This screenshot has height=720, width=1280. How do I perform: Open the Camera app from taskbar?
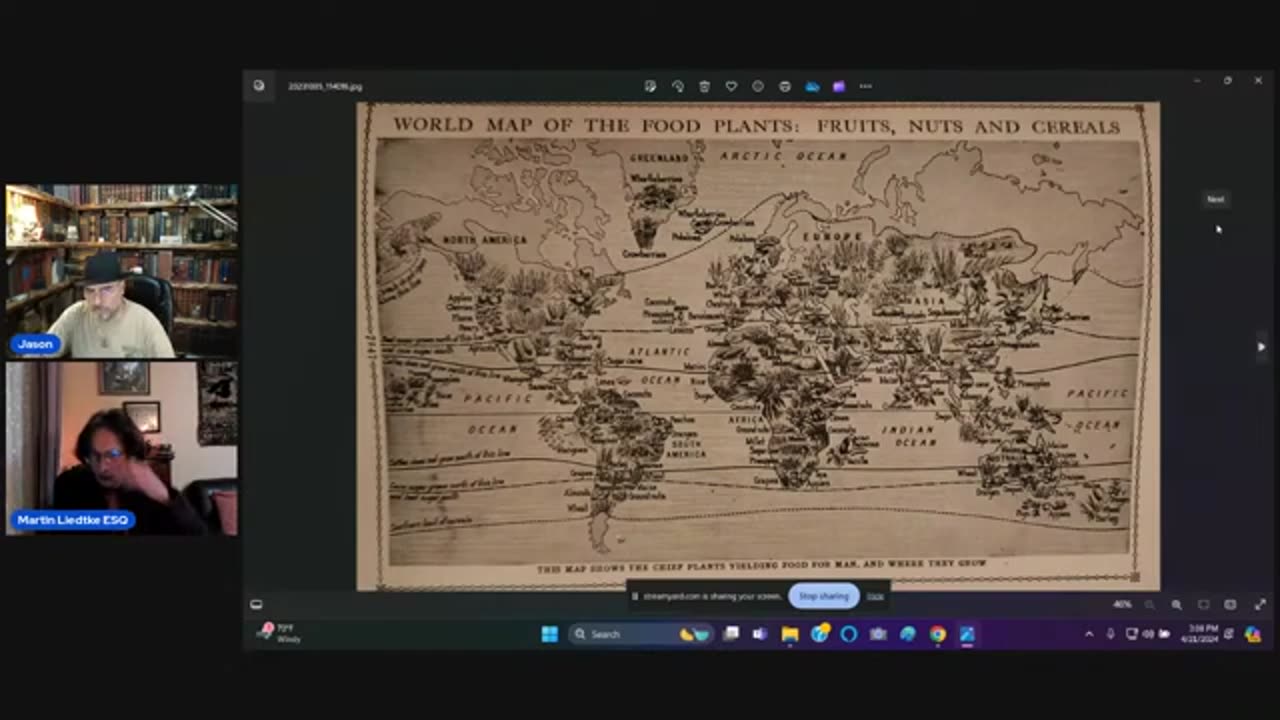(878, 634)
